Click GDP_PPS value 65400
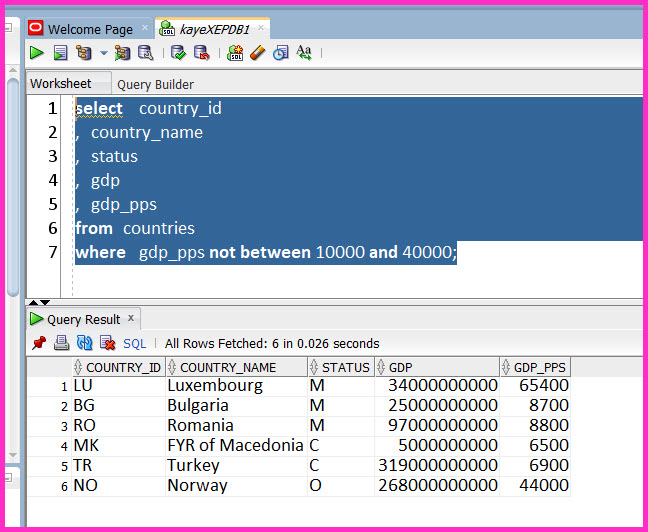 click(535, 386)
